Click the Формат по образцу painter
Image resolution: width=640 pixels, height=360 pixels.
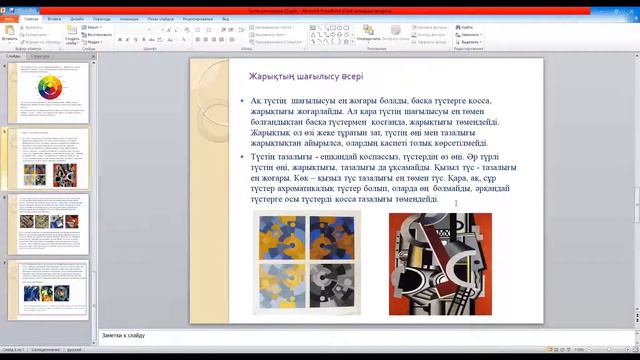point(40,42)
